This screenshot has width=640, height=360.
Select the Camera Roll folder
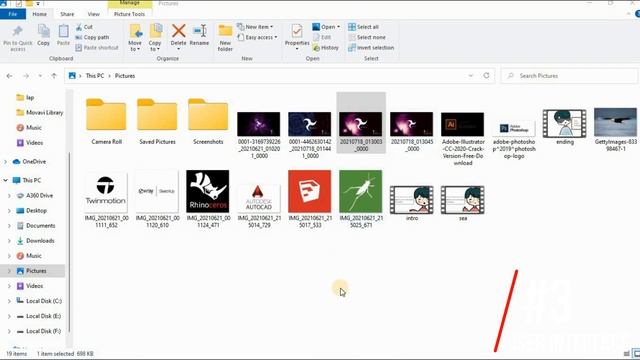106,121
